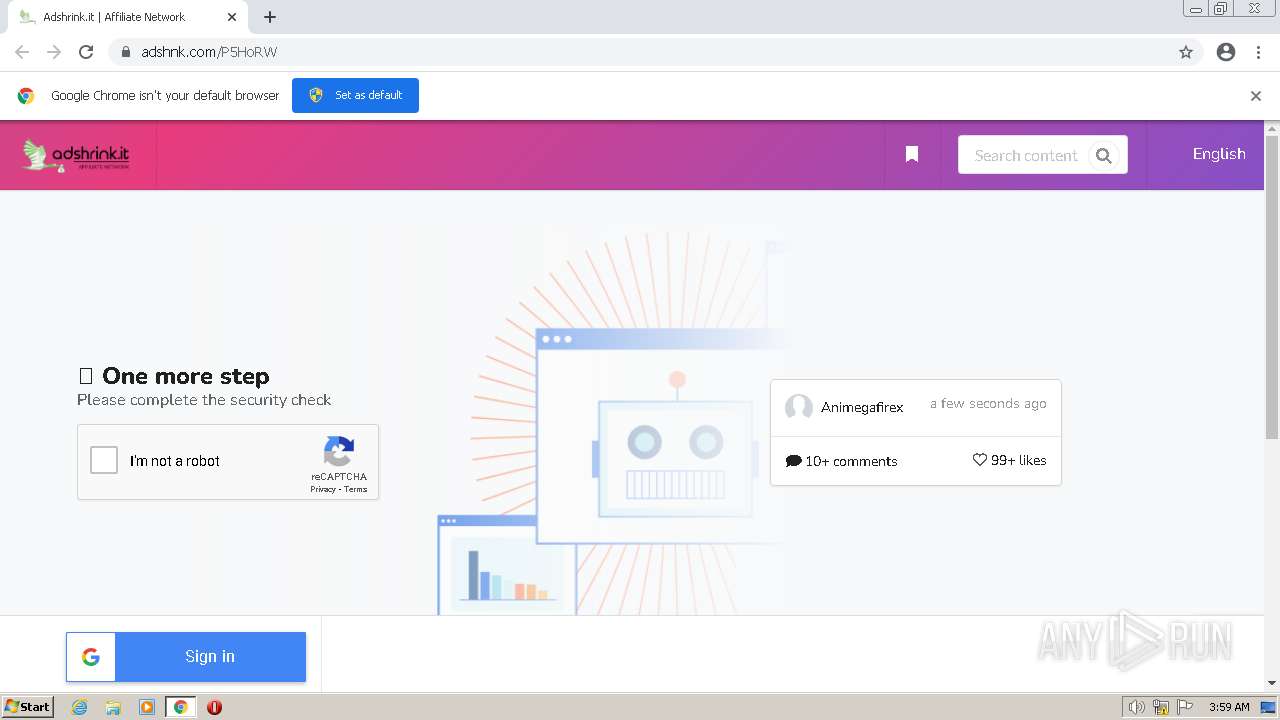Open Animegafirex profile name
Screen dimensions: 1280x720
coord(862,407)
